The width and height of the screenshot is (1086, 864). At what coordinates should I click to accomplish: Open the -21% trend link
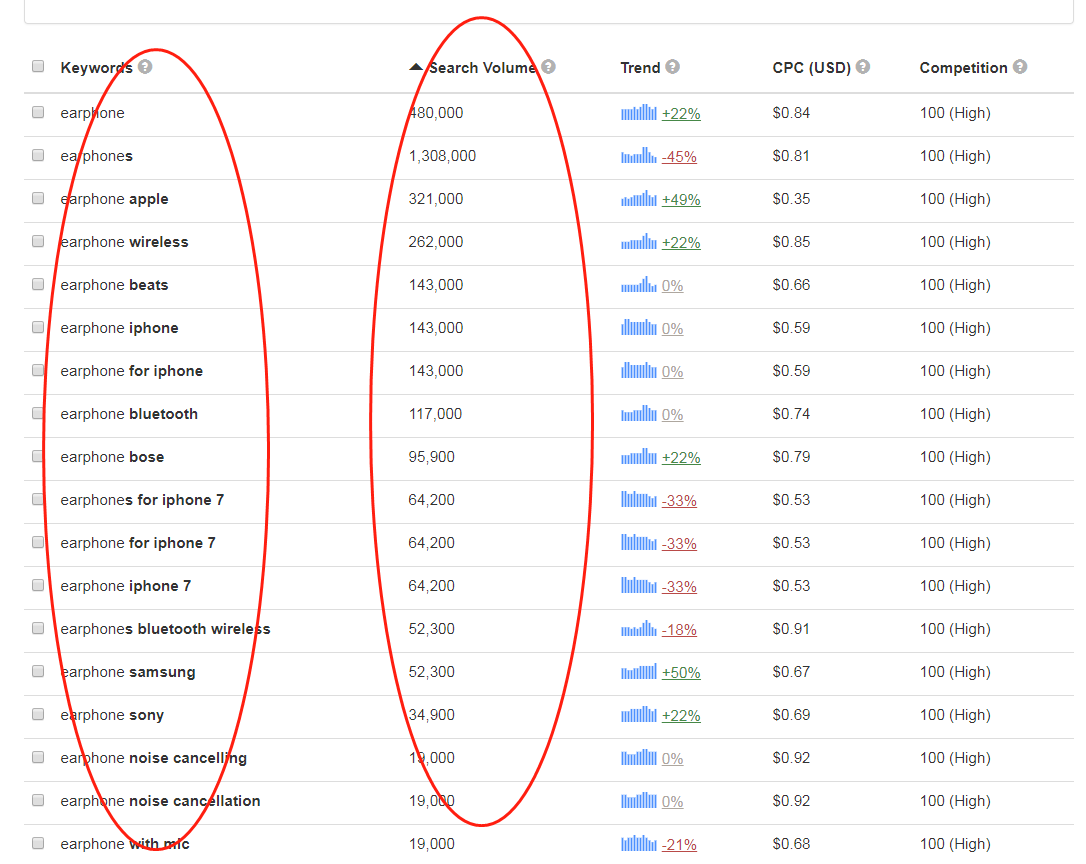point(679,844)
